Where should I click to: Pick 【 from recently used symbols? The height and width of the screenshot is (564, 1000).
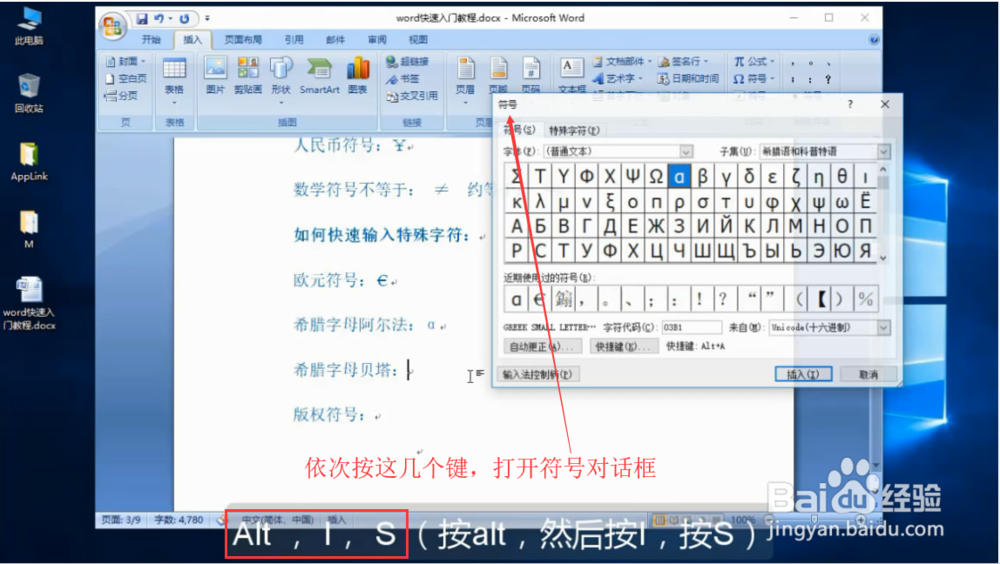point(821,299)
